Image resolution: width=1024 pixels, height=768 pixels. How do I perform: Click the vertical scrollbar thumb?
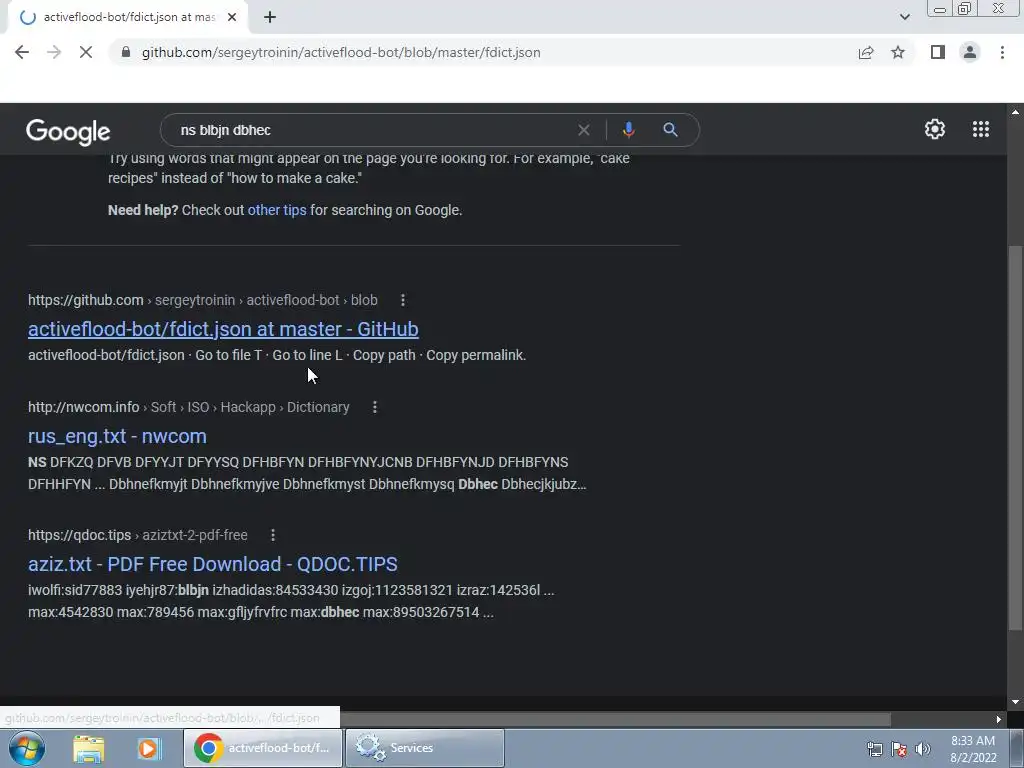(1015, 438)
